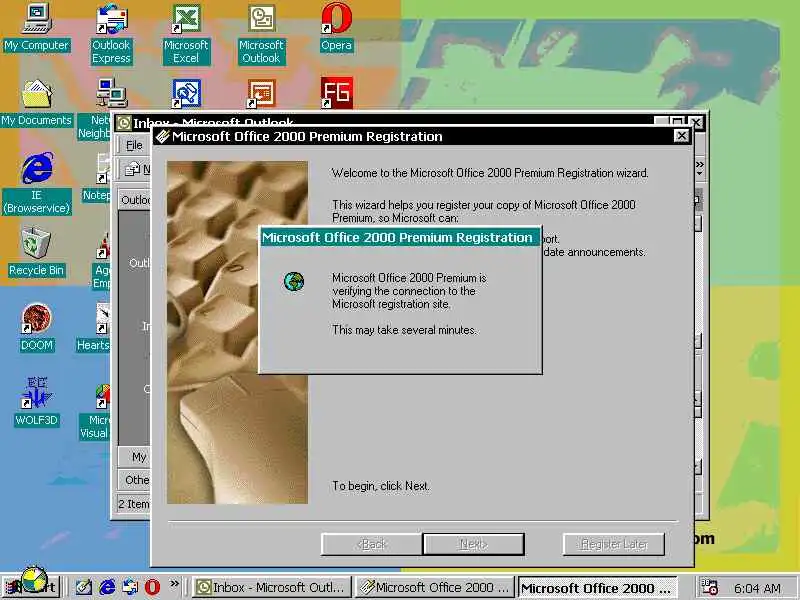Click the 6:04 AM clock in the taskbar
Screen dimensions: 800x600
click(757, 588)
